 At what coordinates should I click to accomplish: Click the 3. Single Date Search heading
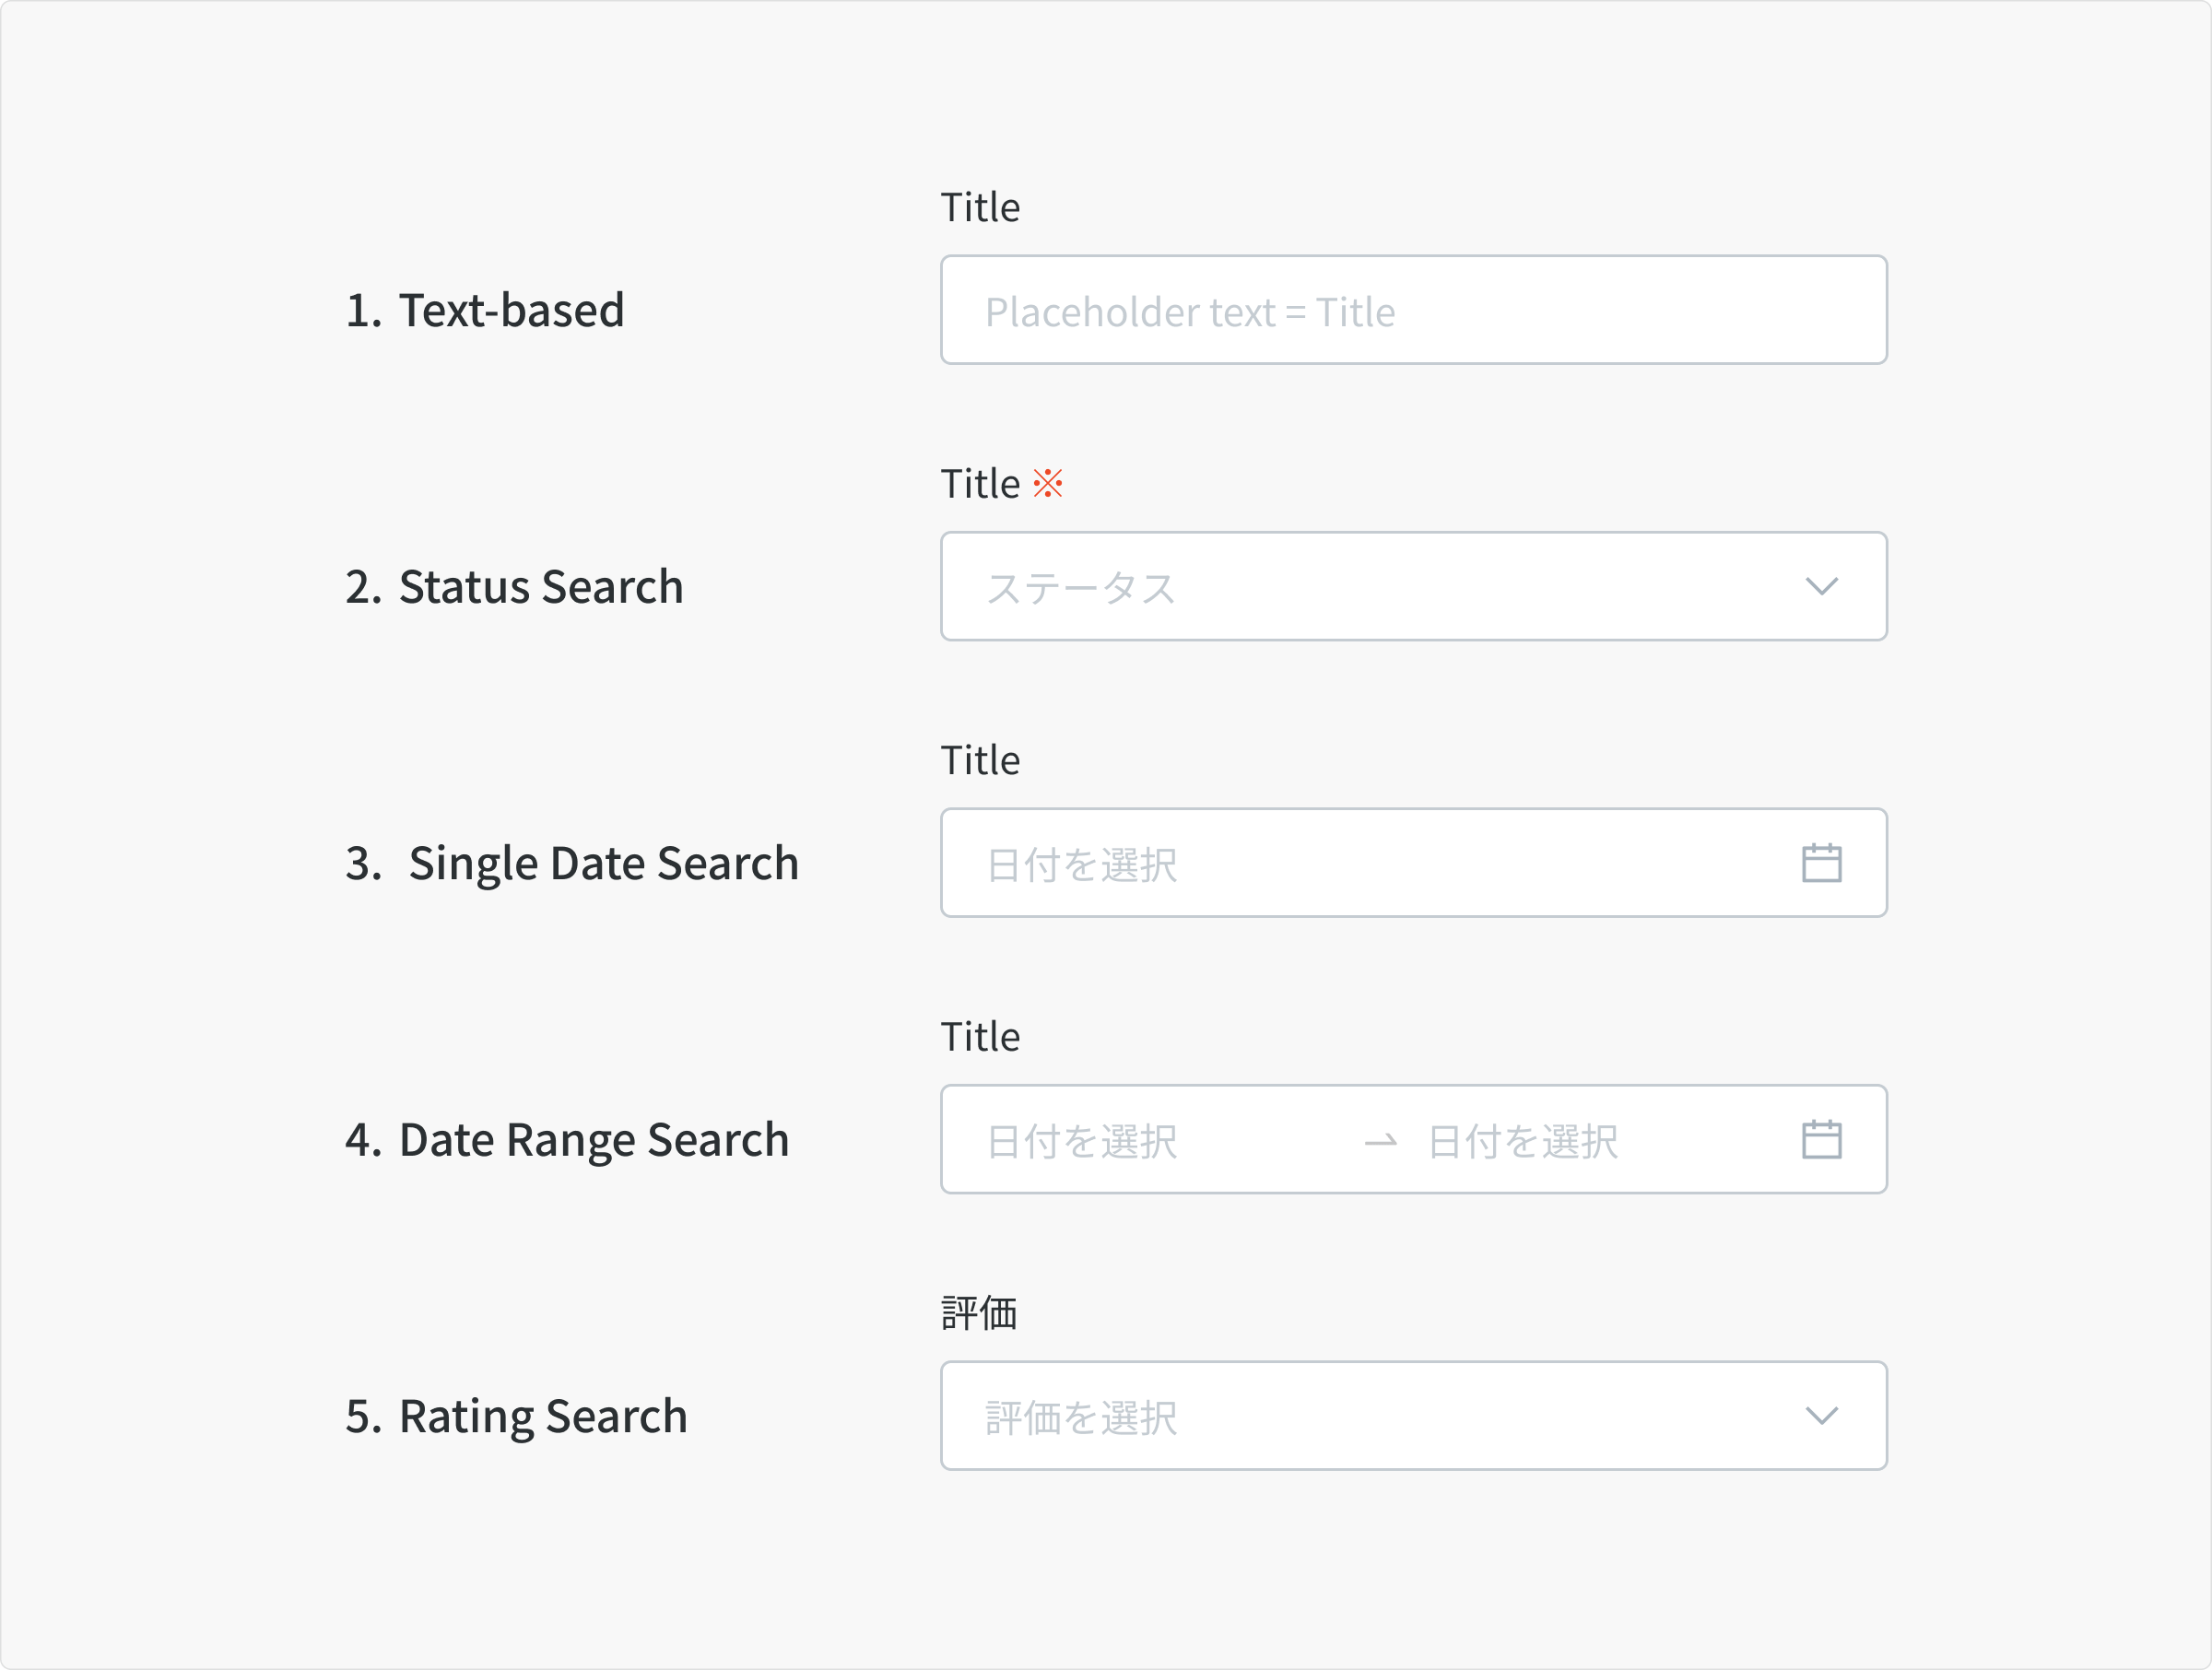[x=572, y=864]
